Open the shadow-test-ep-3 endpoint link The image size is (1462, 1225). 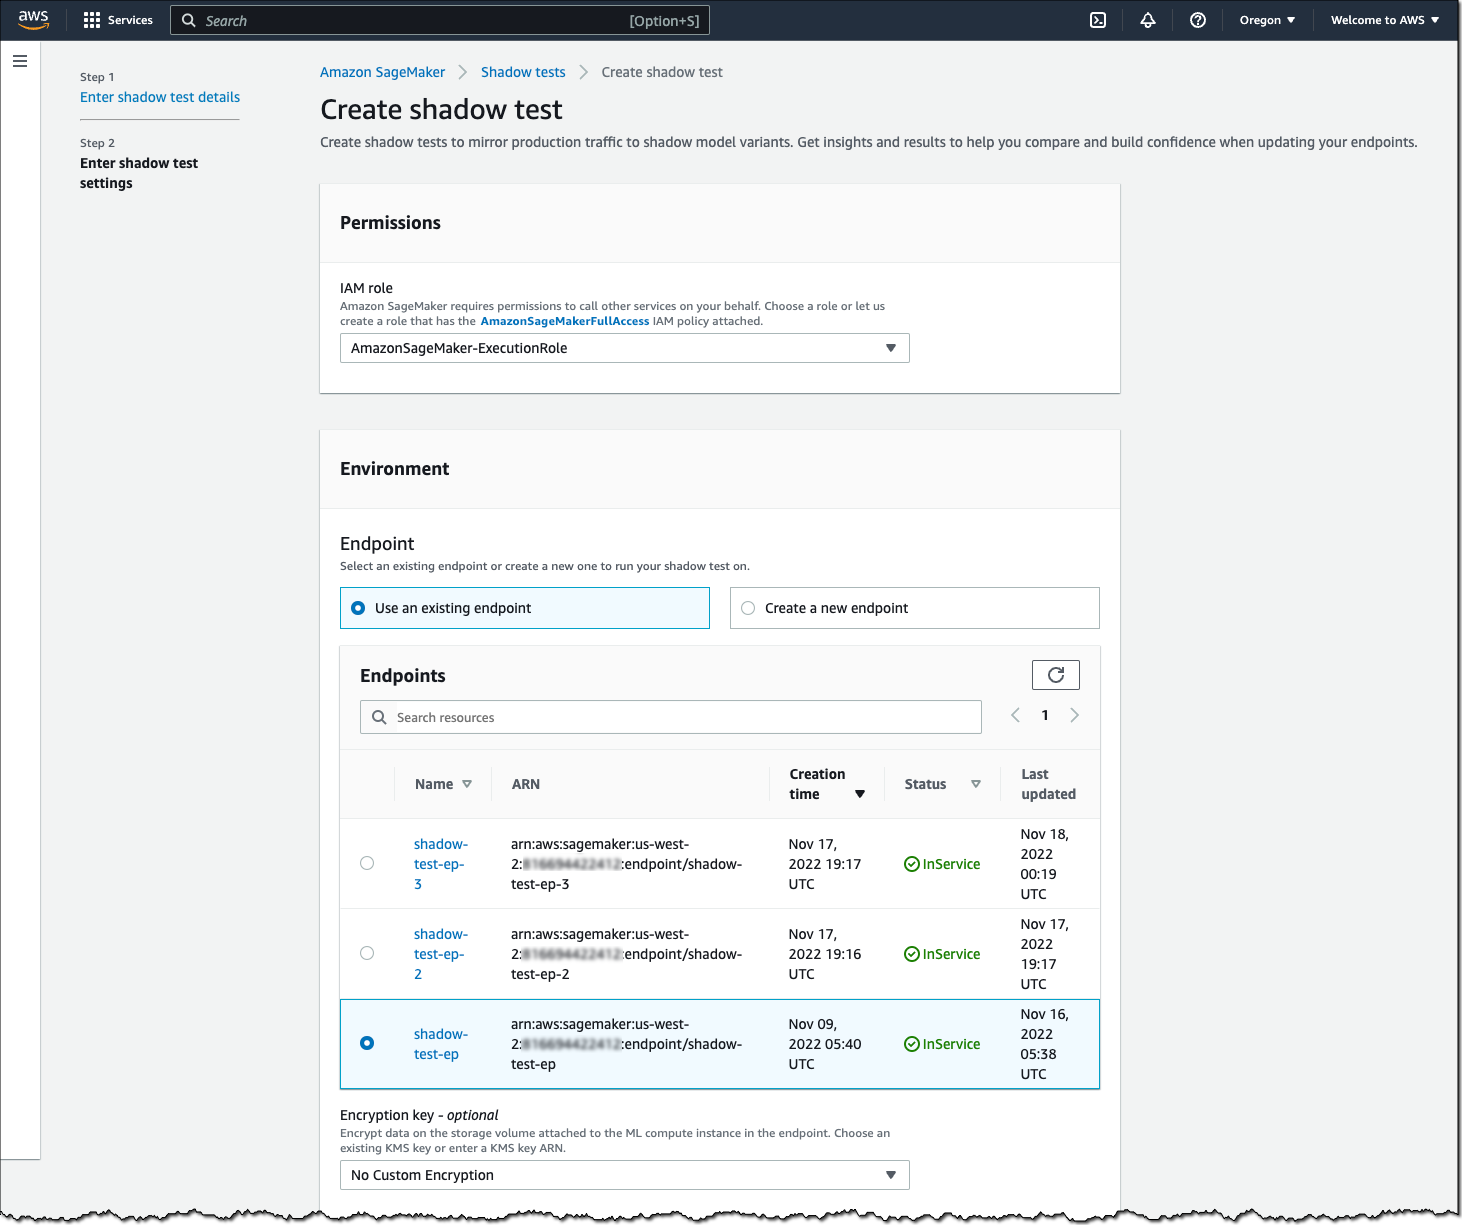pyautogui.click(x=440, y=864)
